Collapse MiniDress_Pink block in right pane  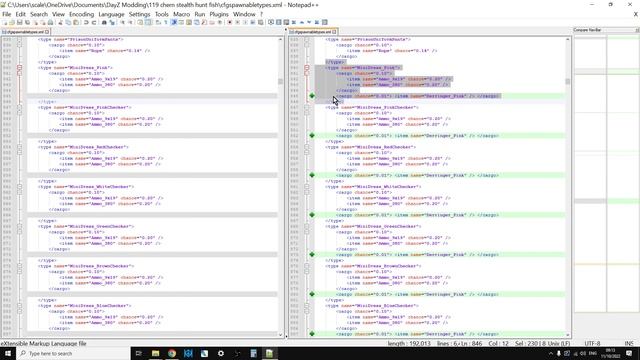pos(307,68)
